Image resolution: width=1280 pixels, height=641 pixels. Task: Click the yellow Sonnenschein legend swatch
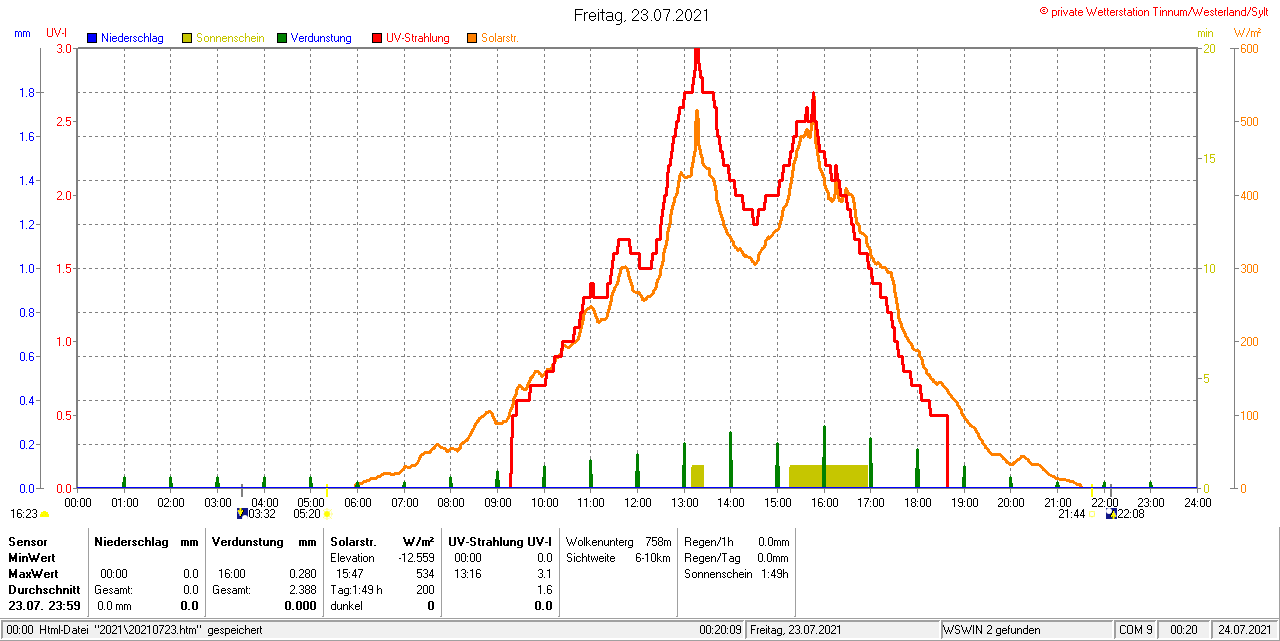pos(187,38)
